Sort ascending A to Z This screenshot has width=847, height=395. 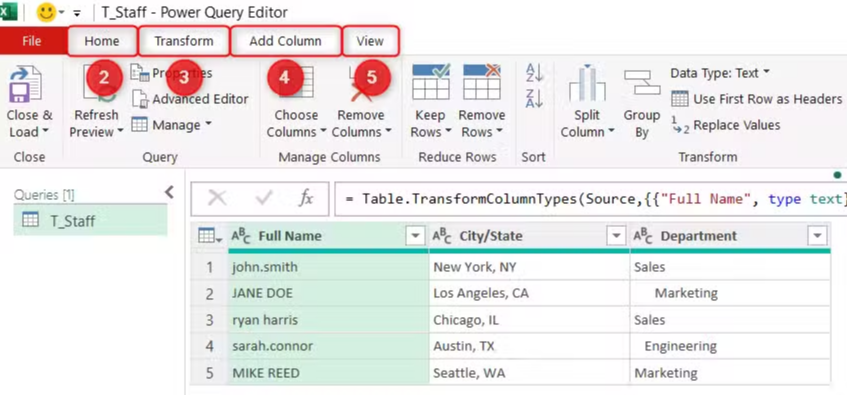click(x=534, y=72)
